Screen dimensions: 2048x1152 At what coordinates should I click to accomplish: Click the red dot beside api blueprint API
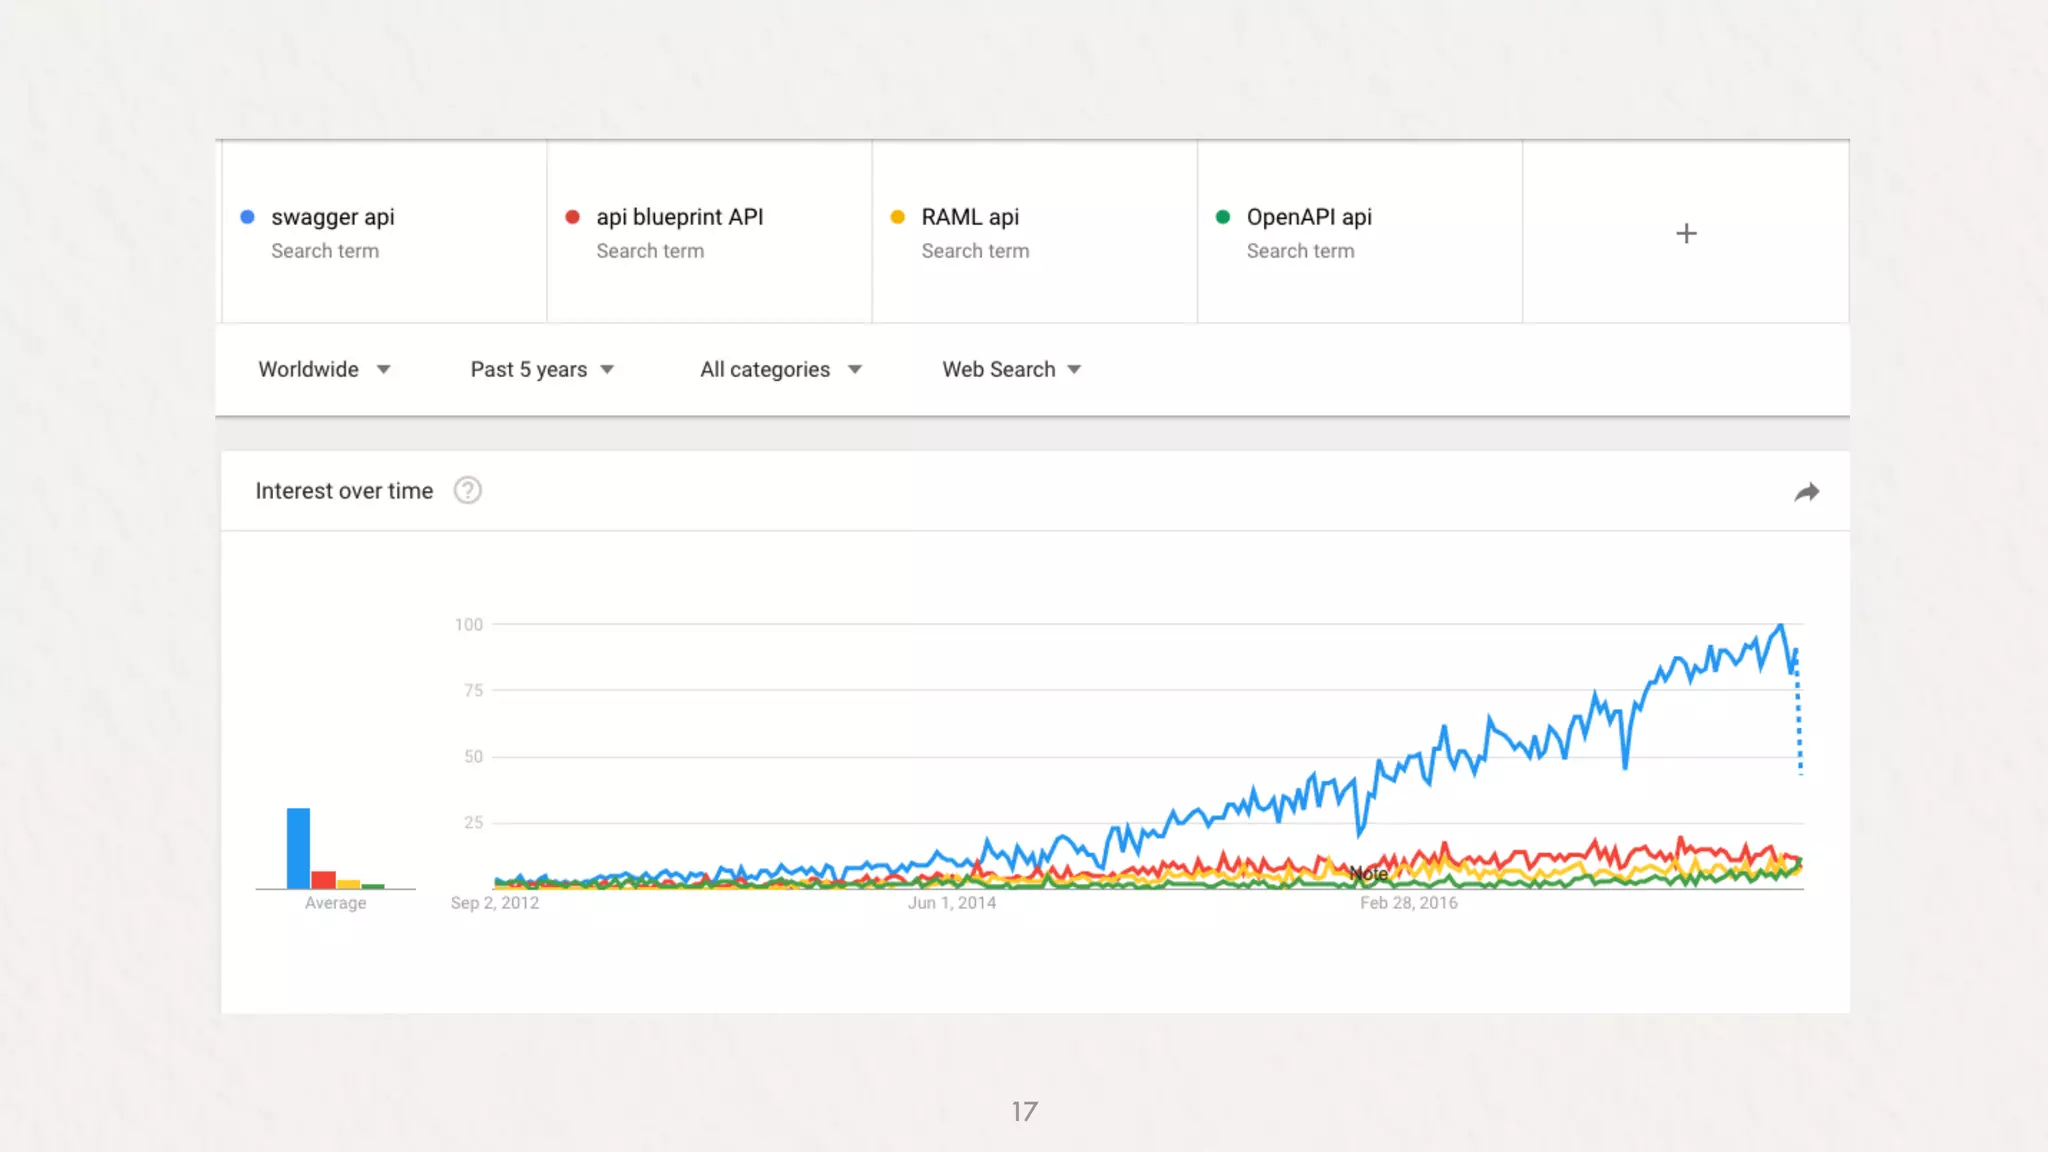click(573, 217)
